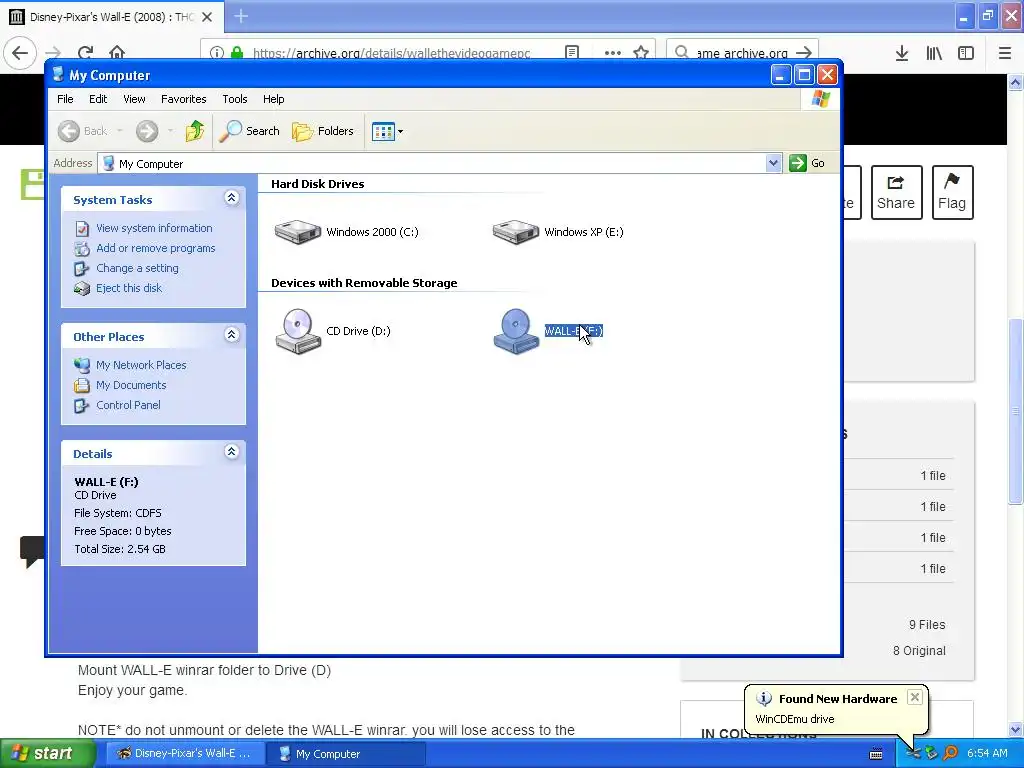
Task: Open the Tools menu
Action: [x=234, y=99]
